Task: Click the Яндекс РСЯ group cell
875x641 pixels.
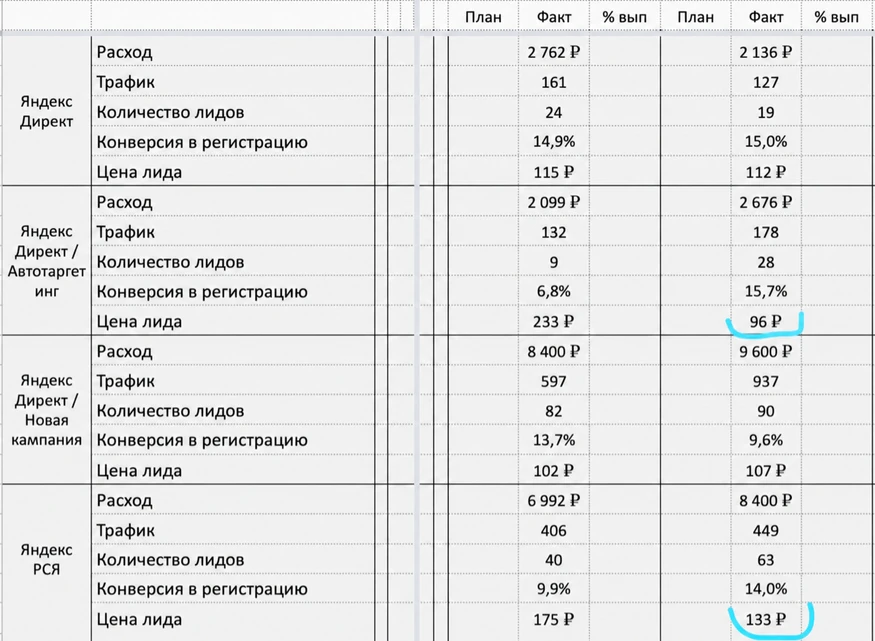Action: 46,562
